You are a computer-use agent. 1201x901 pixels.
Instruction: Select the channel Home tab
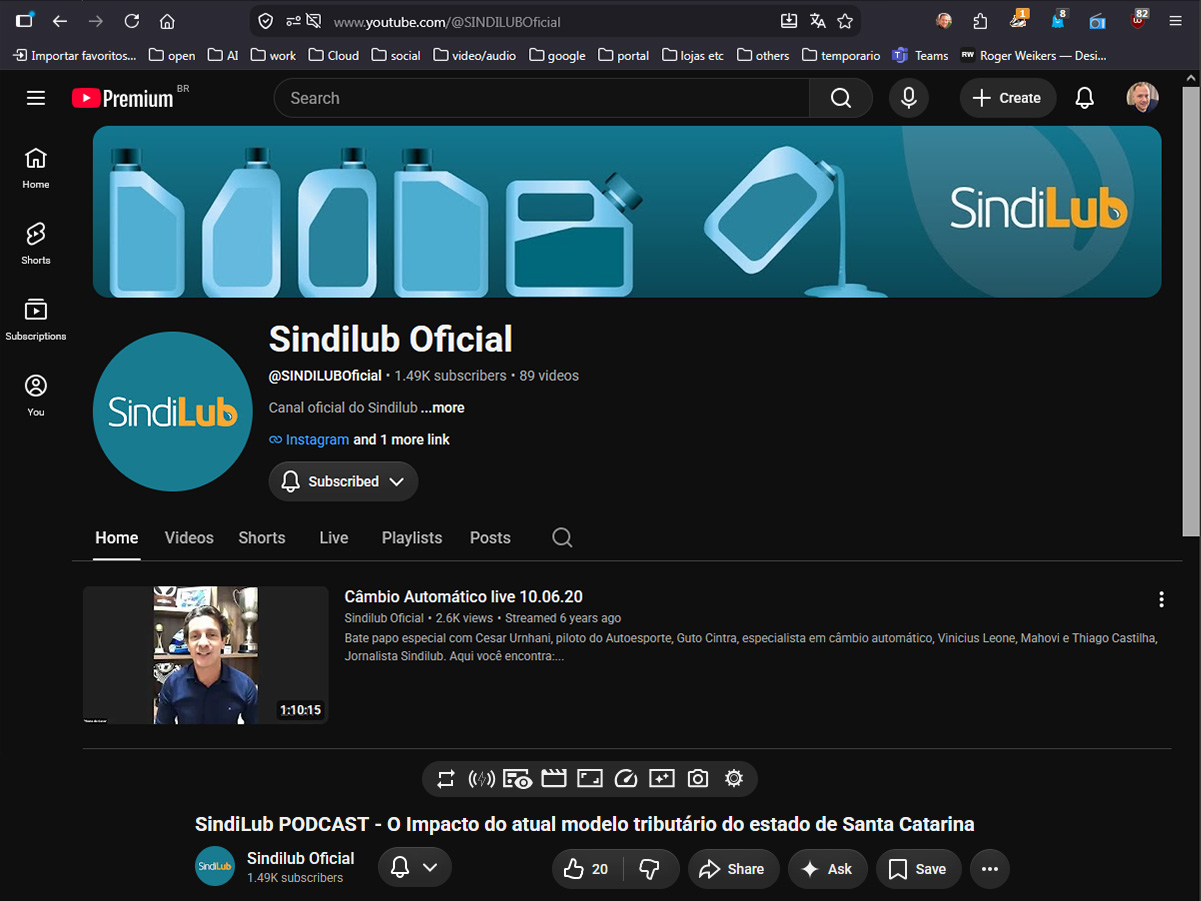click(117, 538)
